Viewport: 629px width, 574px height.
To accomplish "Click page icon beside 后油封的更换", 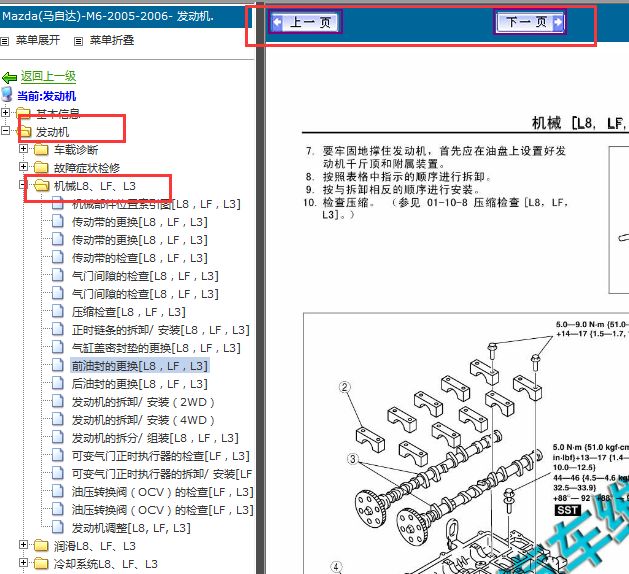I will click(x=58, y=383).
